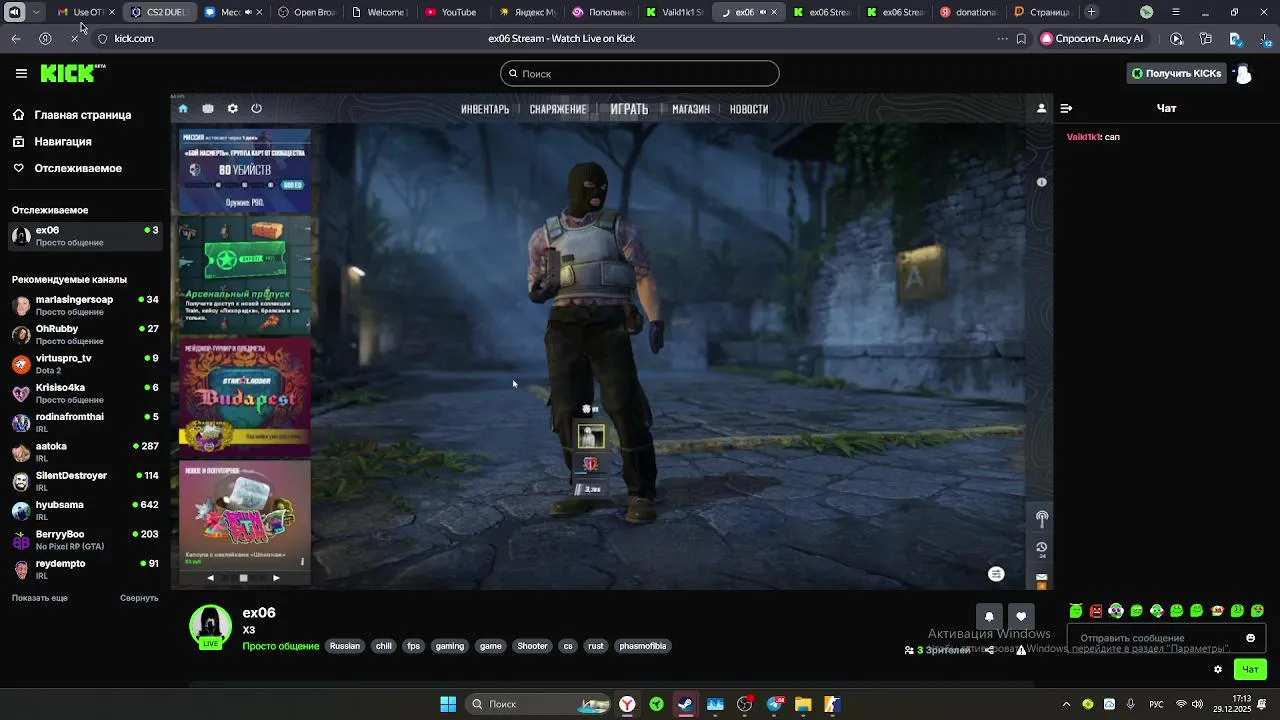This screenshot has height=720, width=1280.
Task: Select МАГАЗИН tab in game menu
Action: click(691, 109)
